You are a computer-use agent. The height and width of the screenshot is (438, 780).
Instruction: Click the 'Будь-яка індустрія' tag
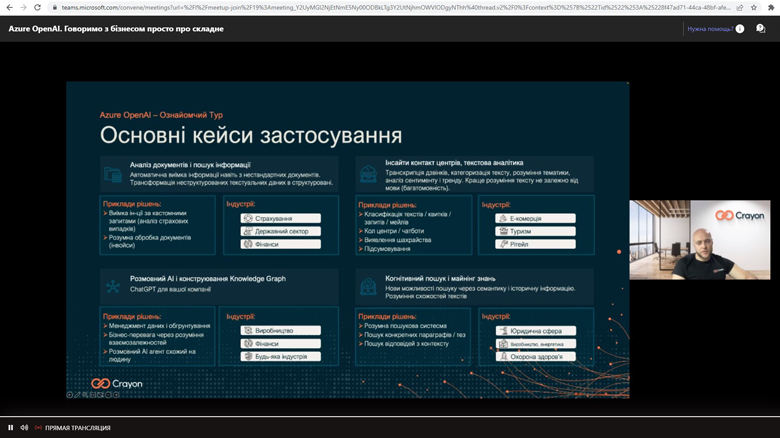coord(281,356)
